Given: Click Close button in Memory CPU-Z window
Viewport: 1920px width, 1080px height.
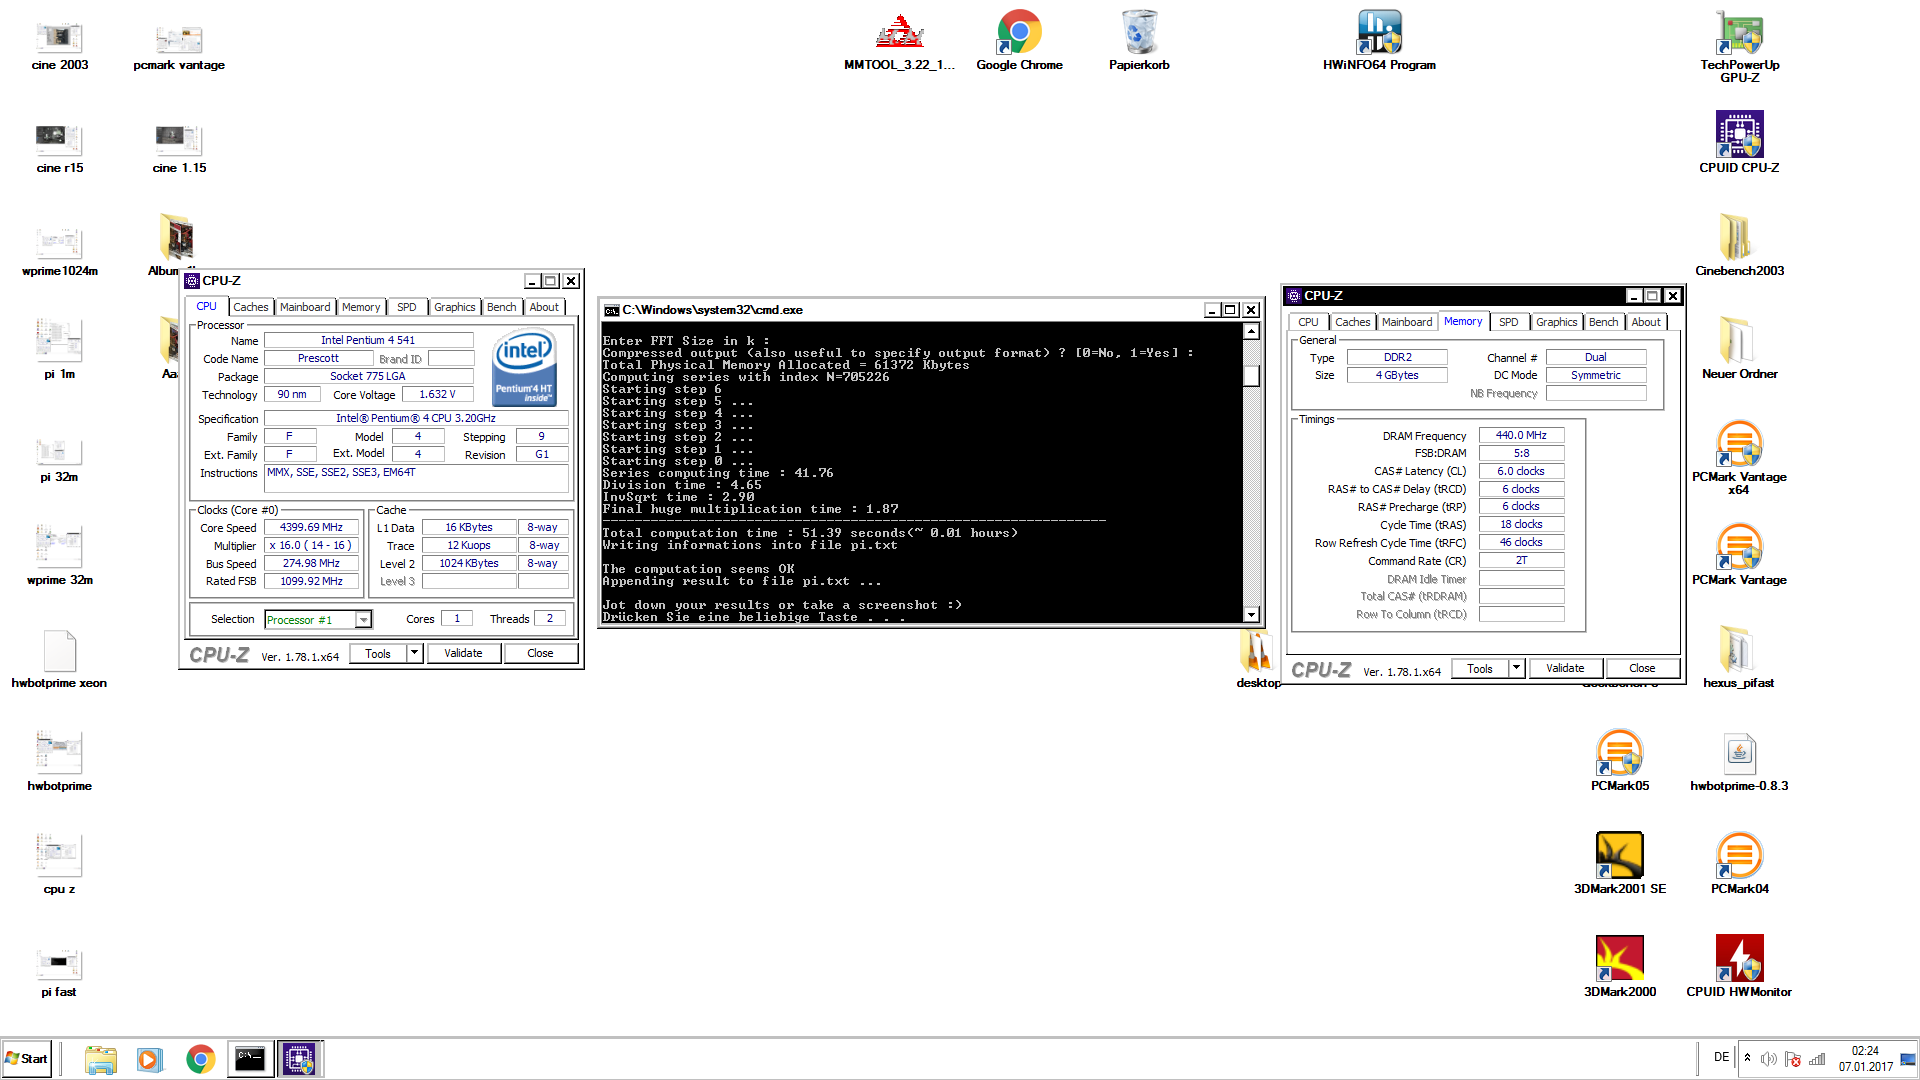Looking at the screenshot, I should [1642, 668].
